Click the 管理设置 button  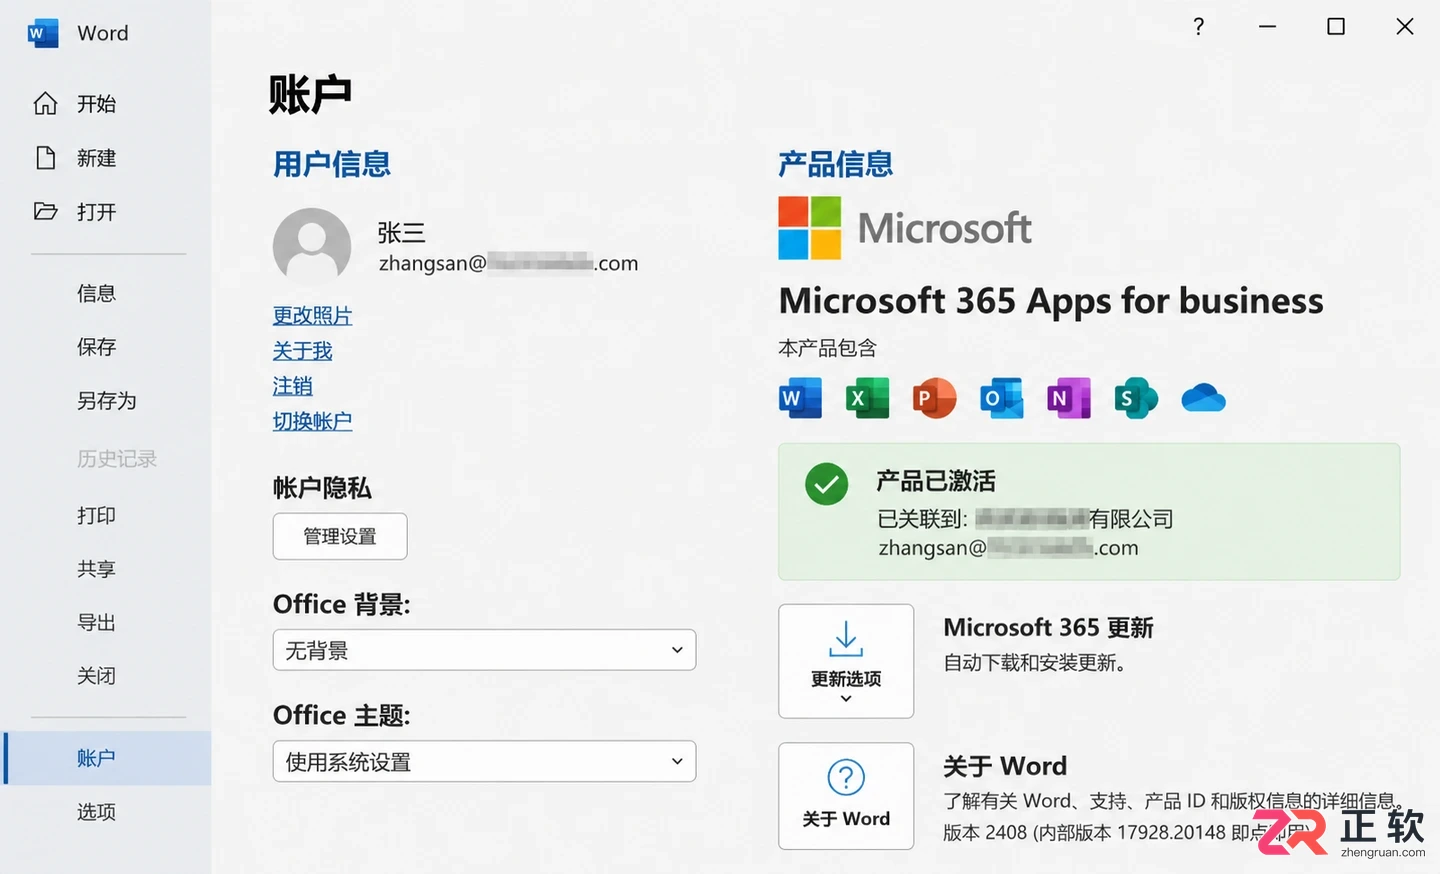[340, 536]
